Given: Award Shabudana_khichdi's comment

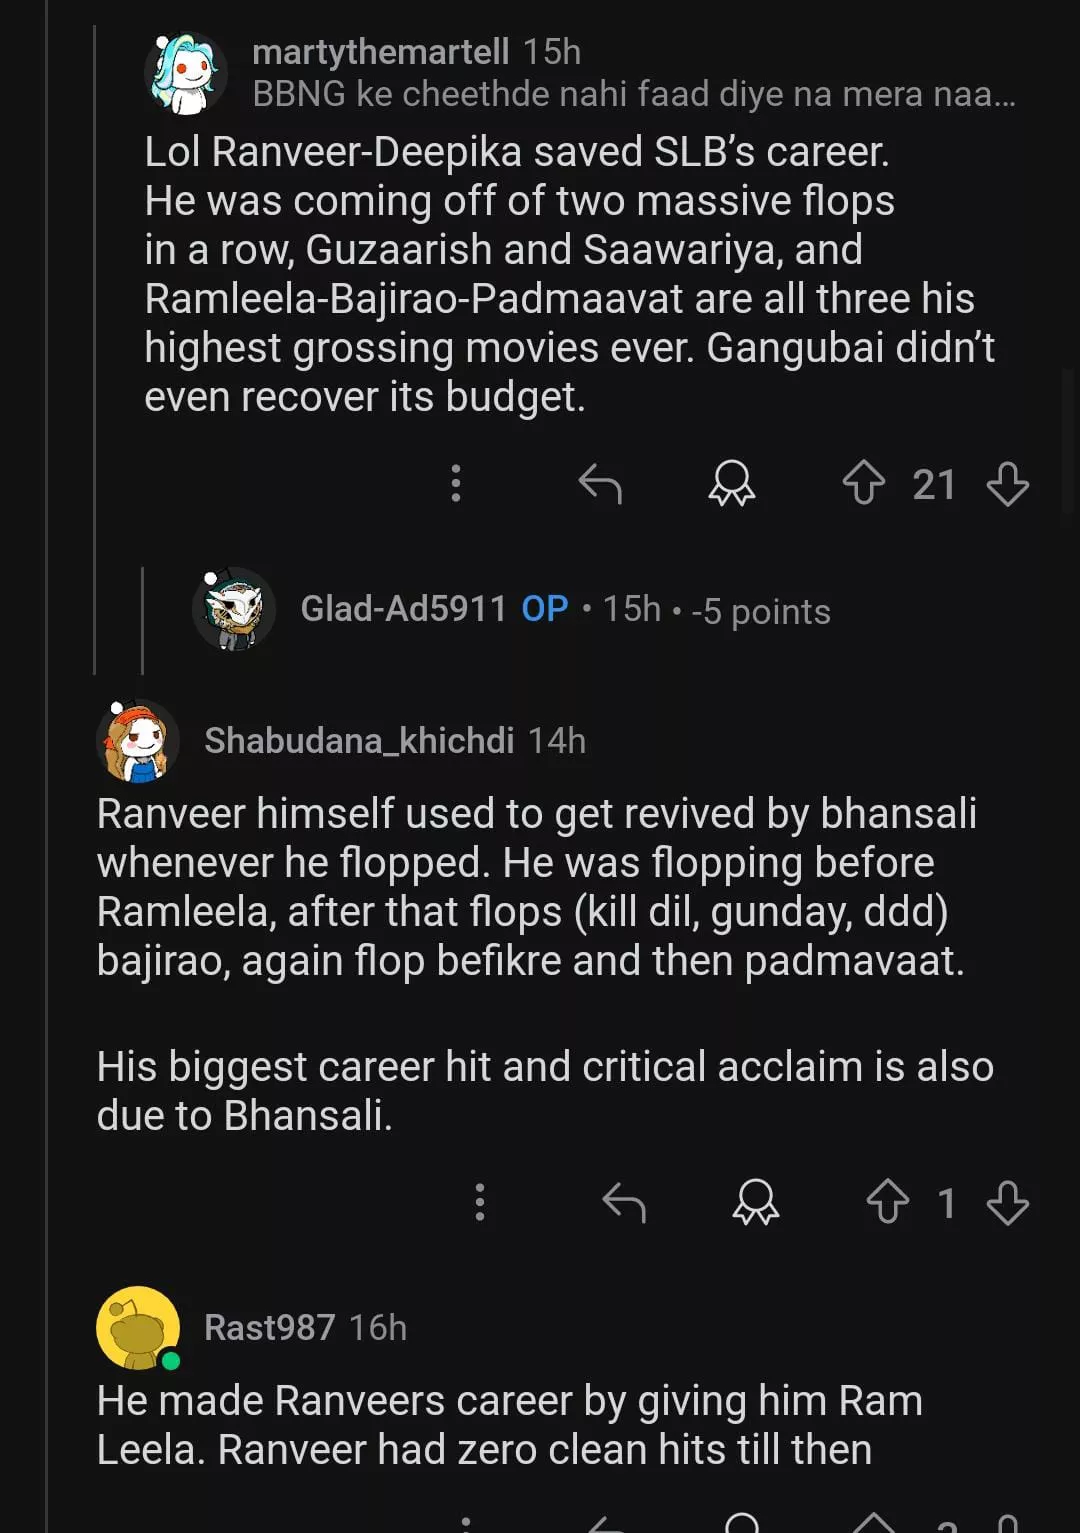Looking at the screenshot, I should pos(755,1202).
